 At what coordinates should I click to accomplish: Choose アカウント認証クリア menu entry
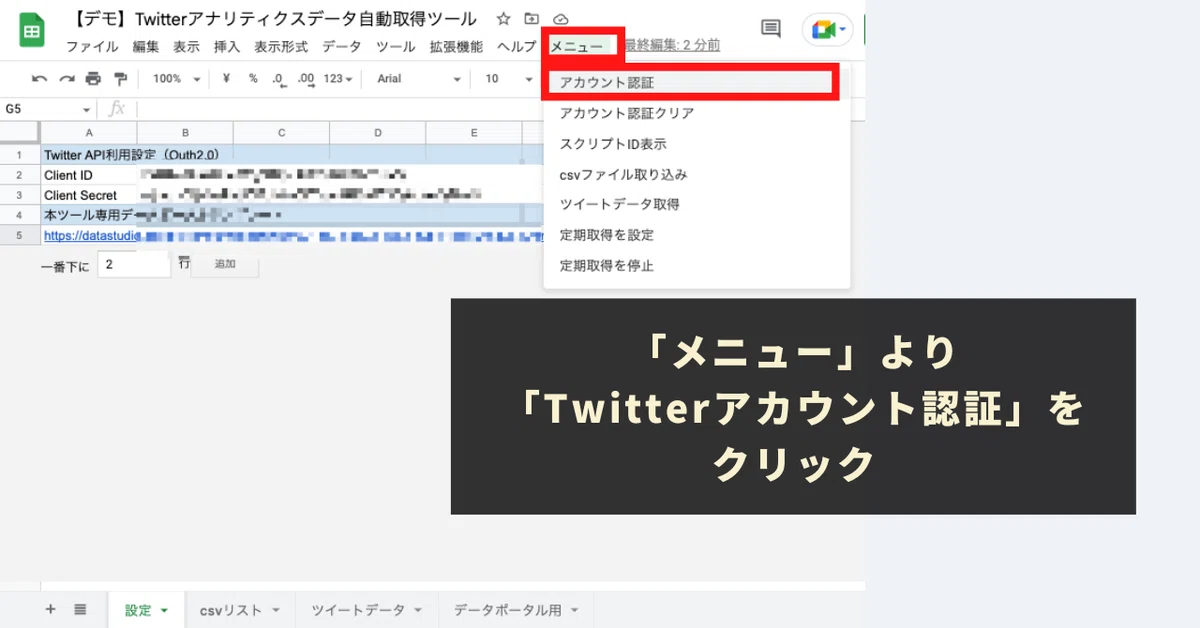697,113
